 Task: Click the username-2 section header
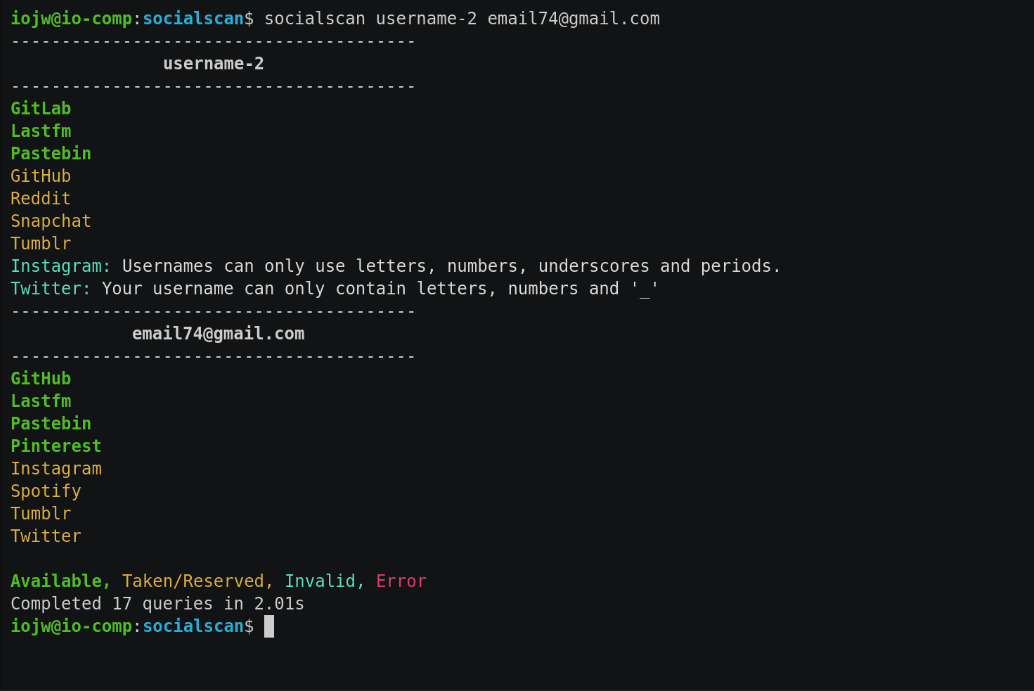coord(214,64)
